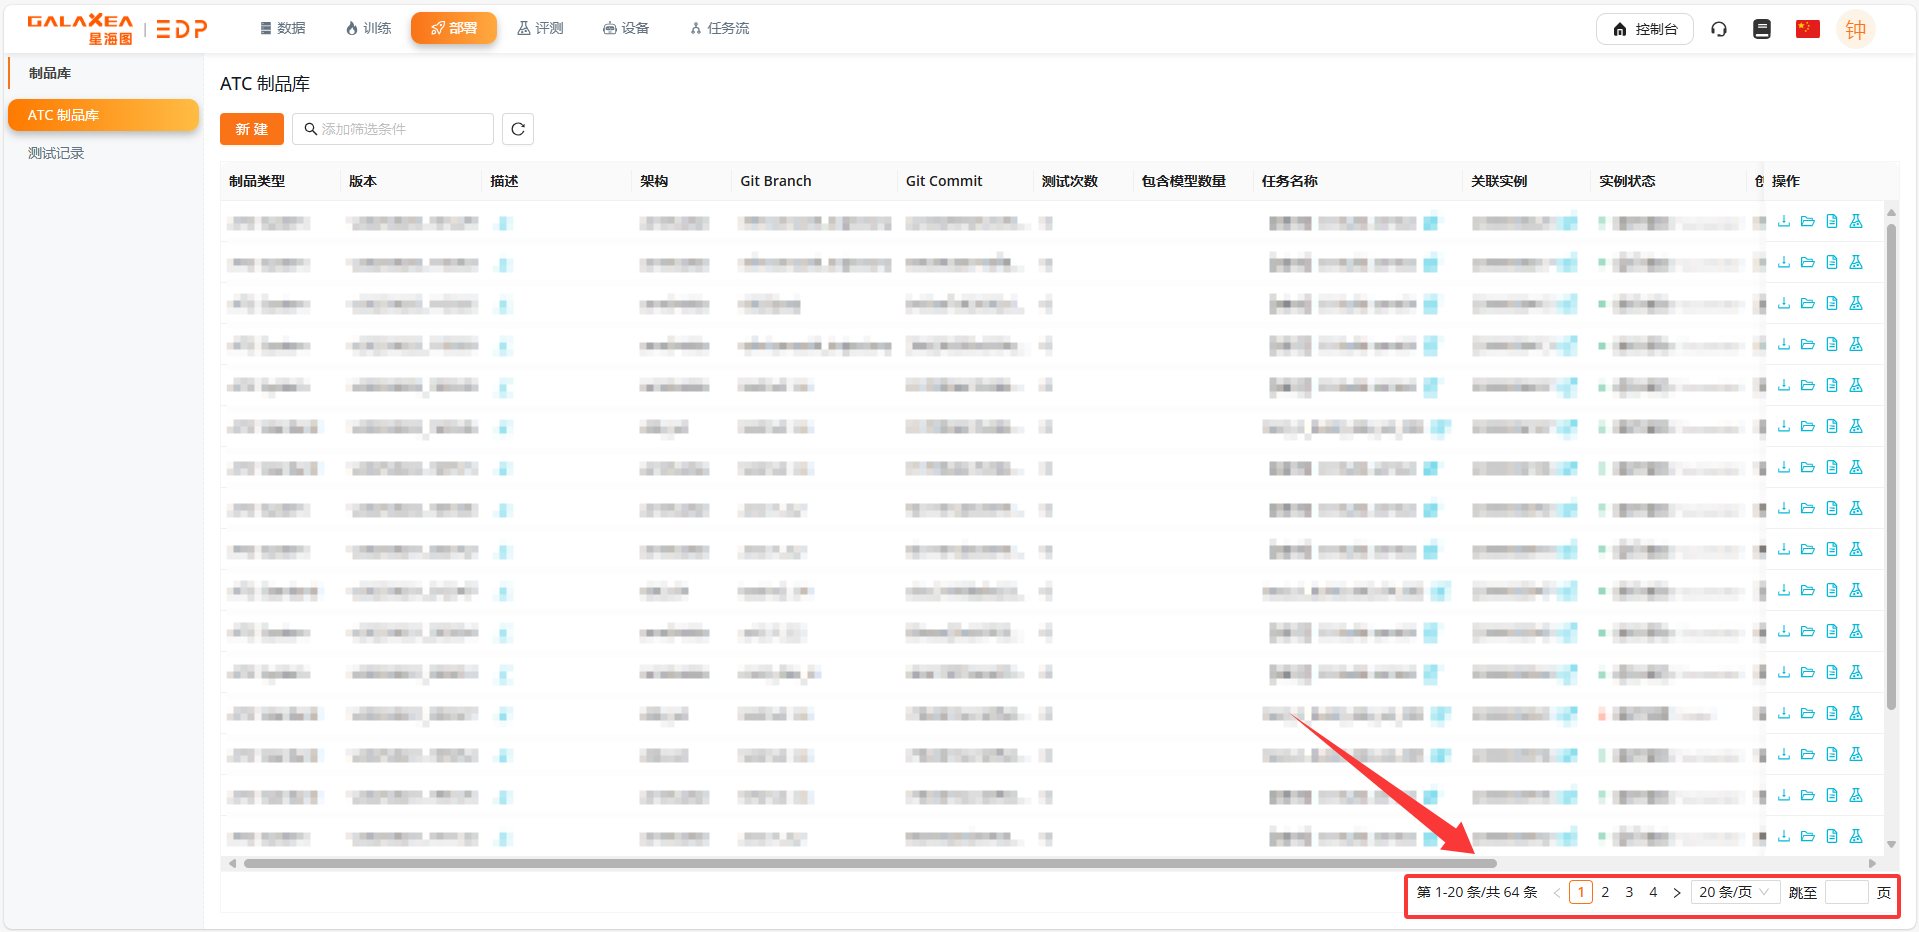This screenshot has width=1919, height=932.
Task: Click the 控制台 button in the header
Action: tap(1644, 29)
